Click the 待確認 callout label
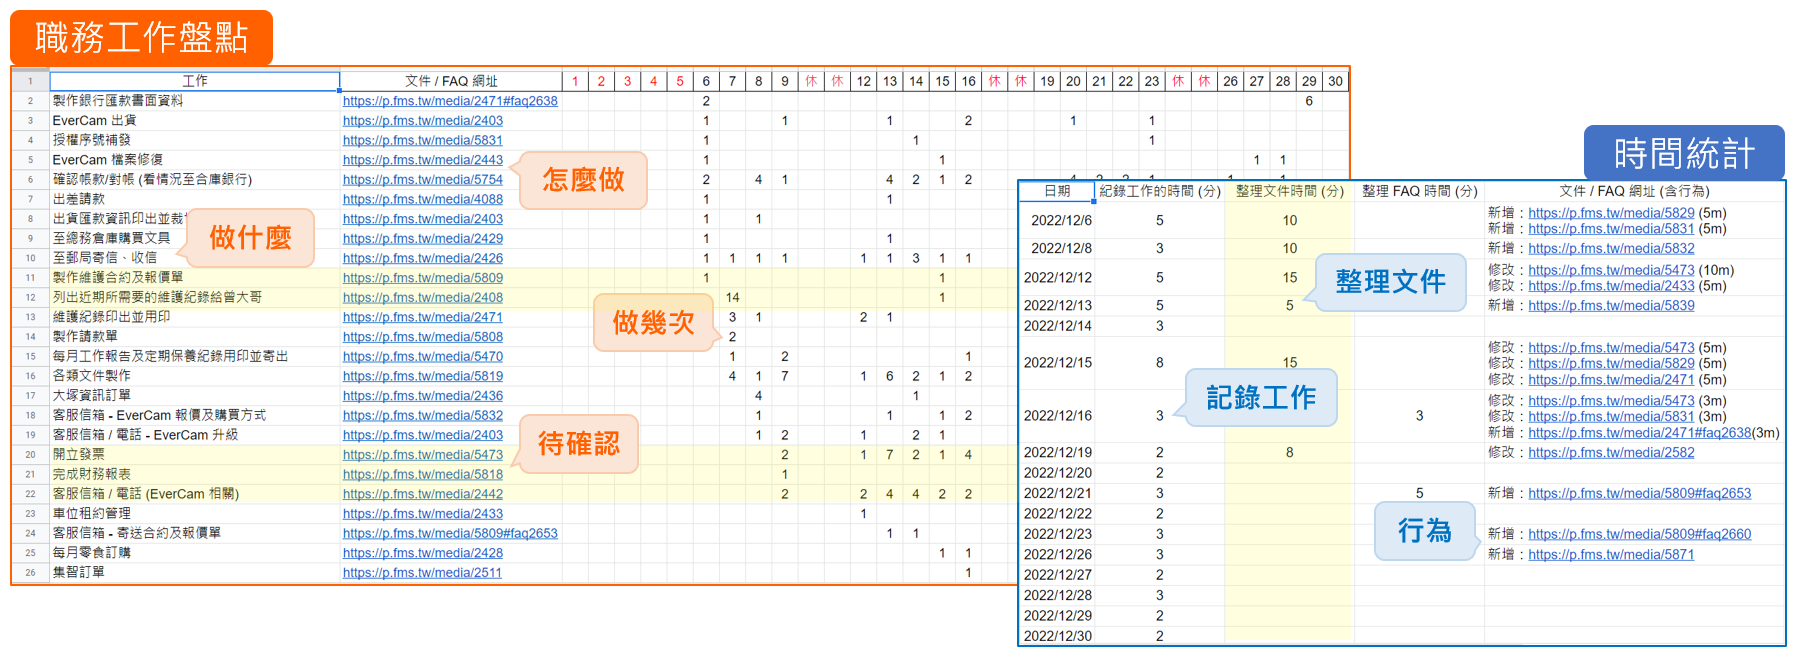This screenshot has width=1802, height=662. coord(578,444)
